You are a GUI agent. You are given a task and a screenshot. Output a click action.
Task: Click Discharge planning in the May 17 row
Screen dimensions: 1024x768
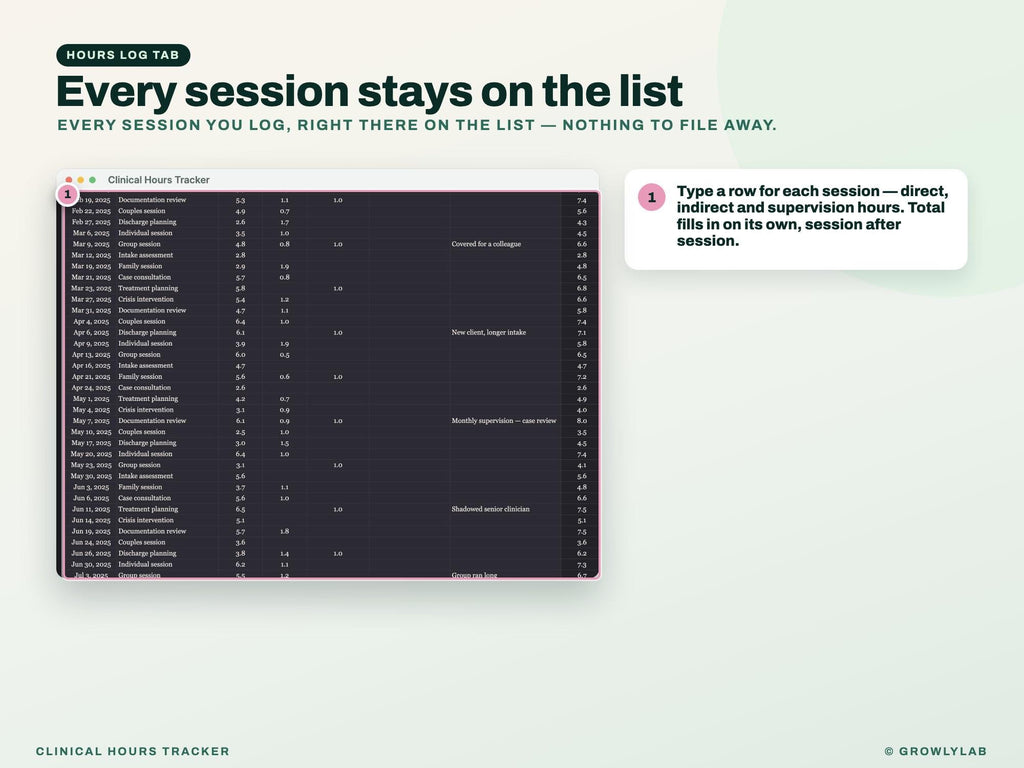(147, 443)
